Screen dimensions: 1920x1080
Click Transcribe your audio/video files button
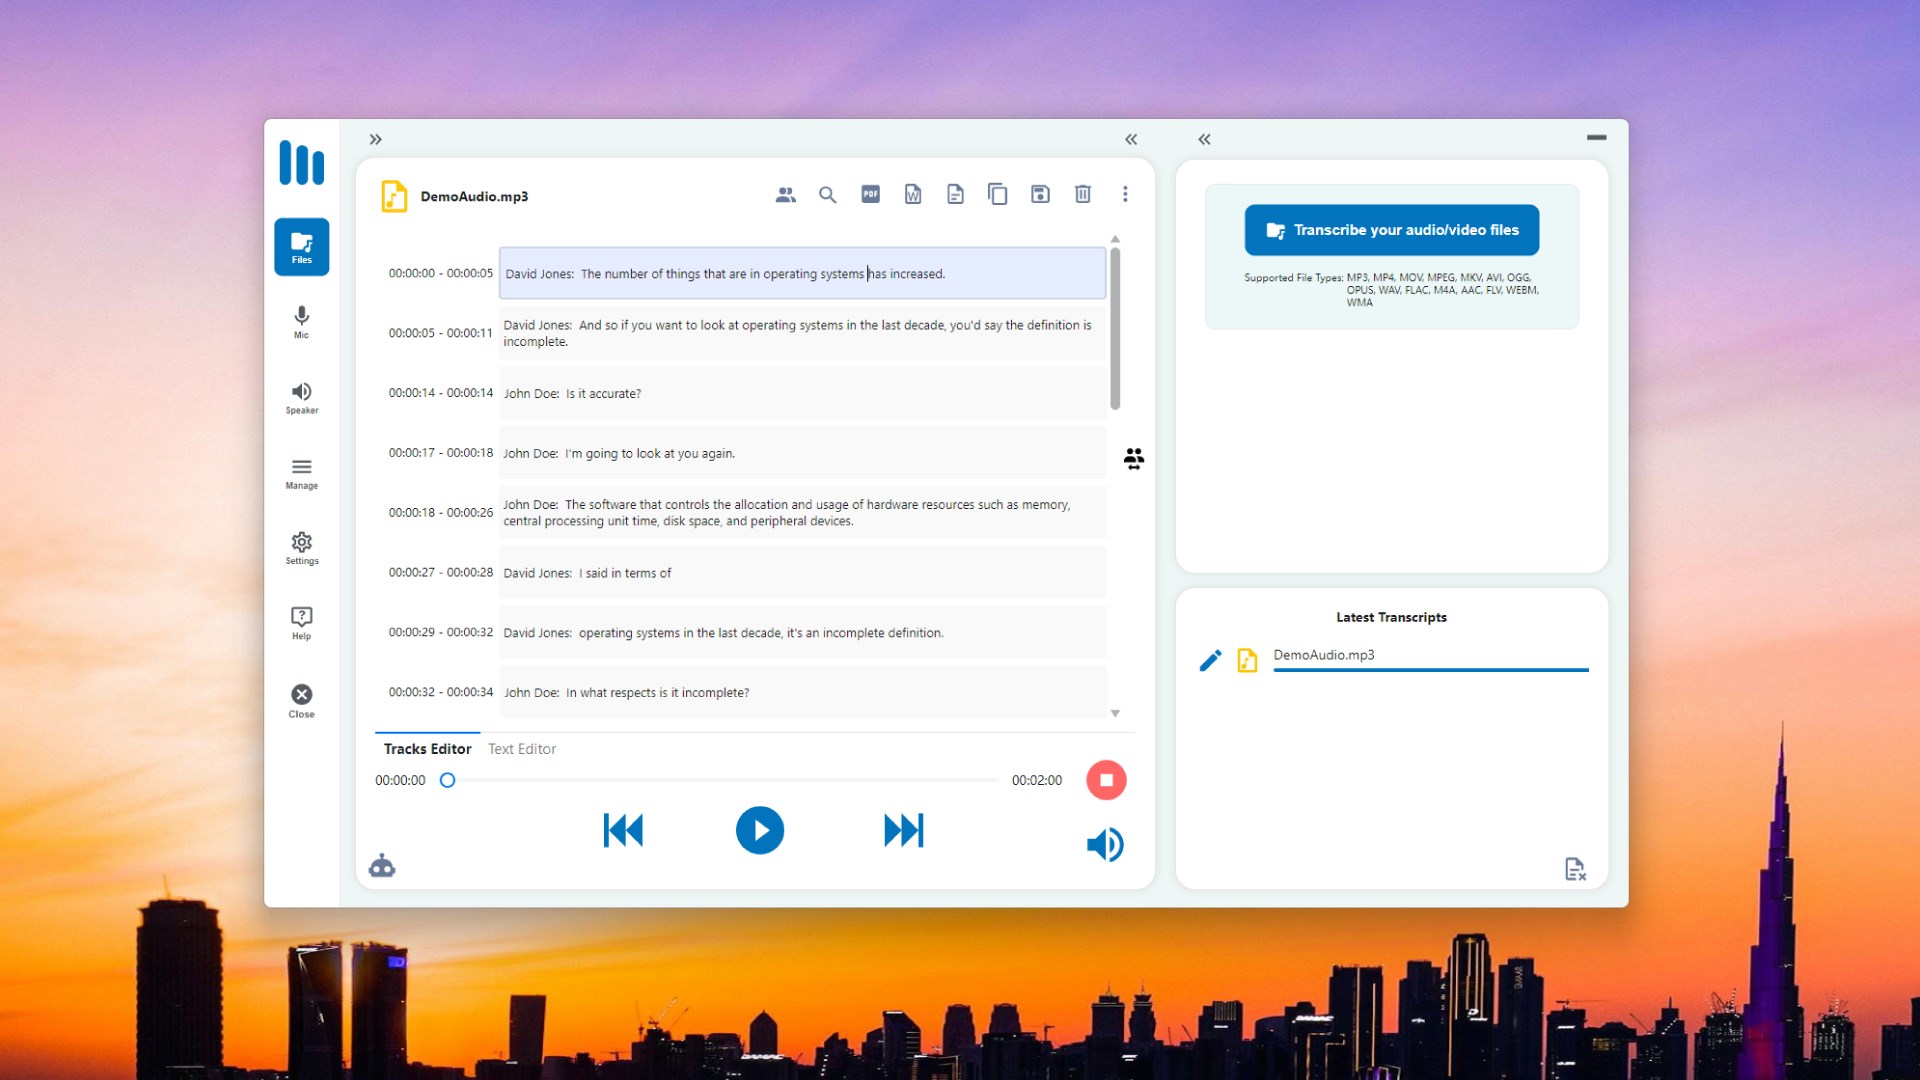(1391, 230)
